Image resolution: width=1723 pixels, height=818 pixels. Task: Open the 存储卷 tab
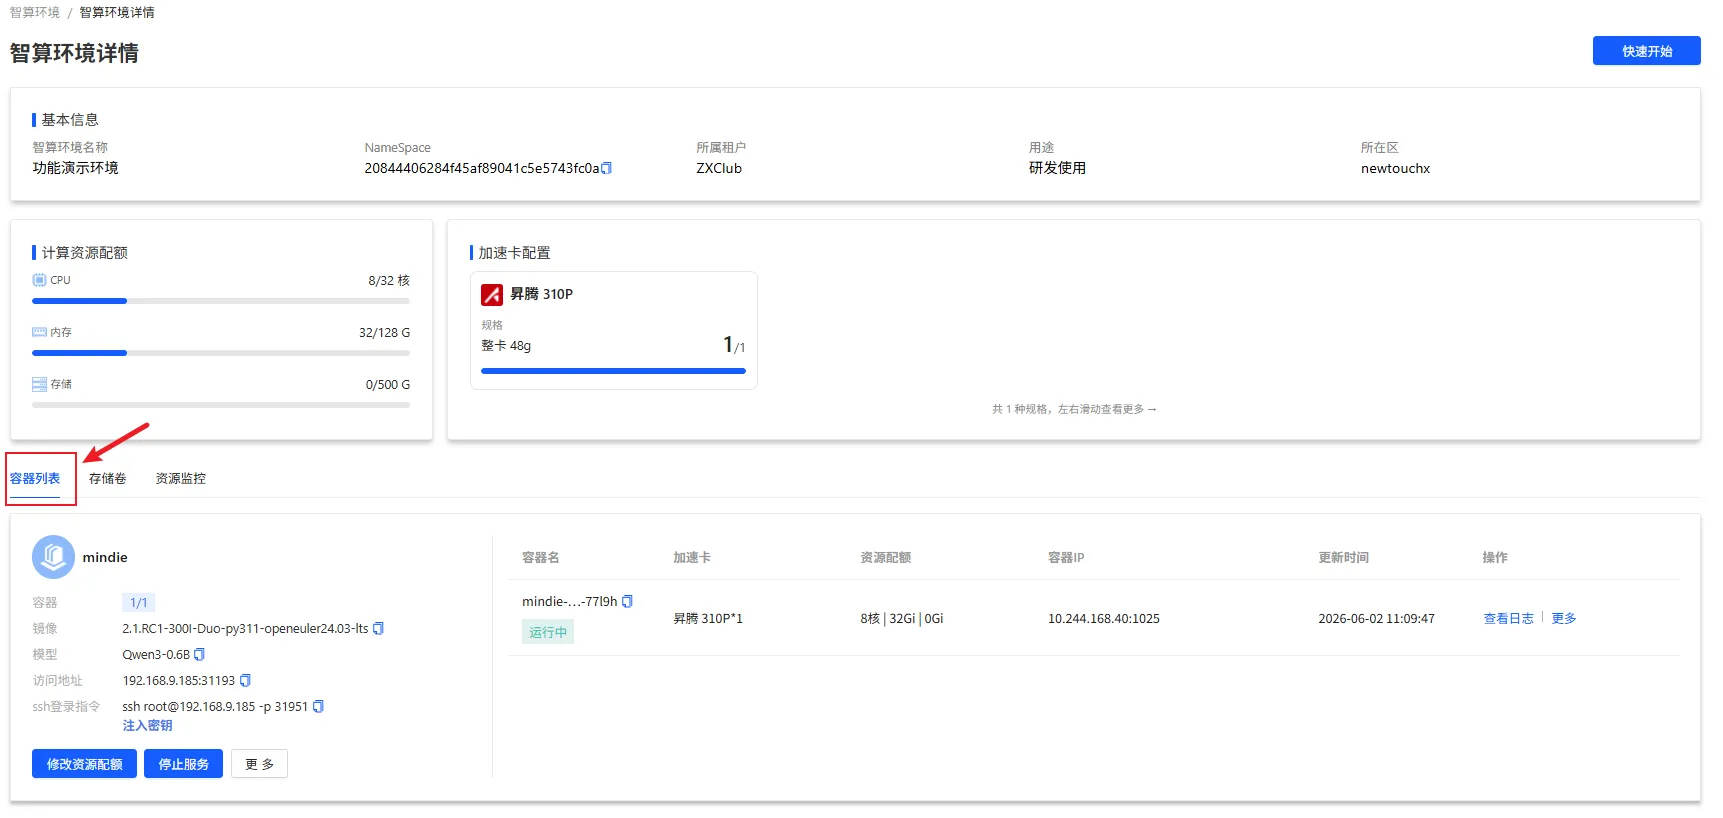(107, 479)
